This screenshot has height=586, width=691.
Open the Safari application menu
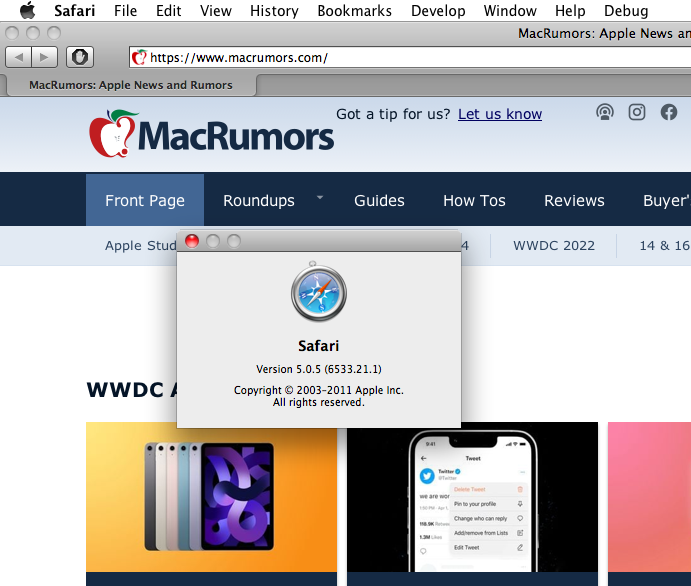point(74,11)
